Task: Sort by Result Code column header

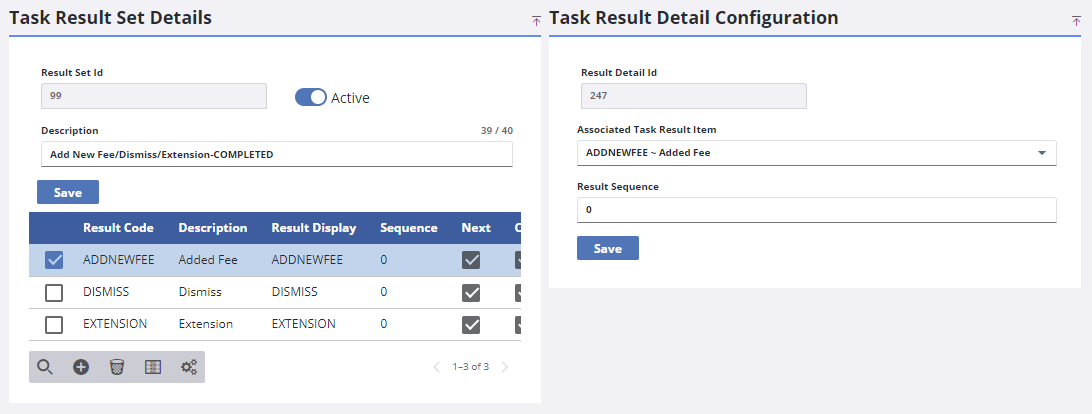Action: [x=118, y=228]
